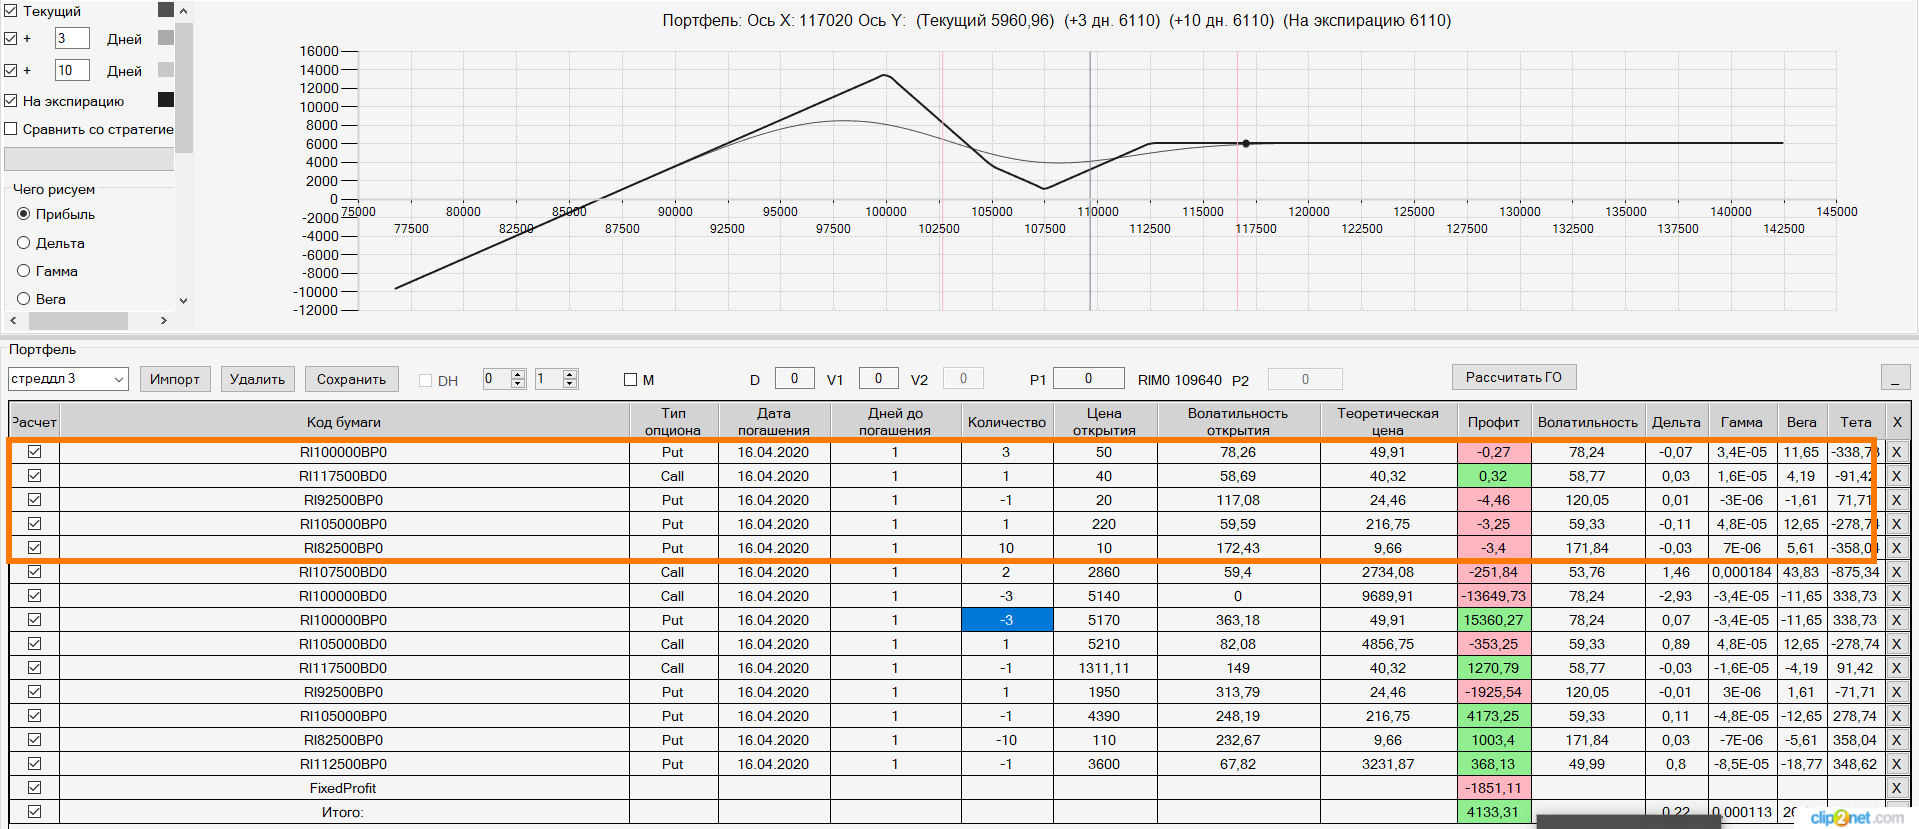
Task: Click X for RI92500BP0 row with profit -1925,54
Action: click(1896, 692)
